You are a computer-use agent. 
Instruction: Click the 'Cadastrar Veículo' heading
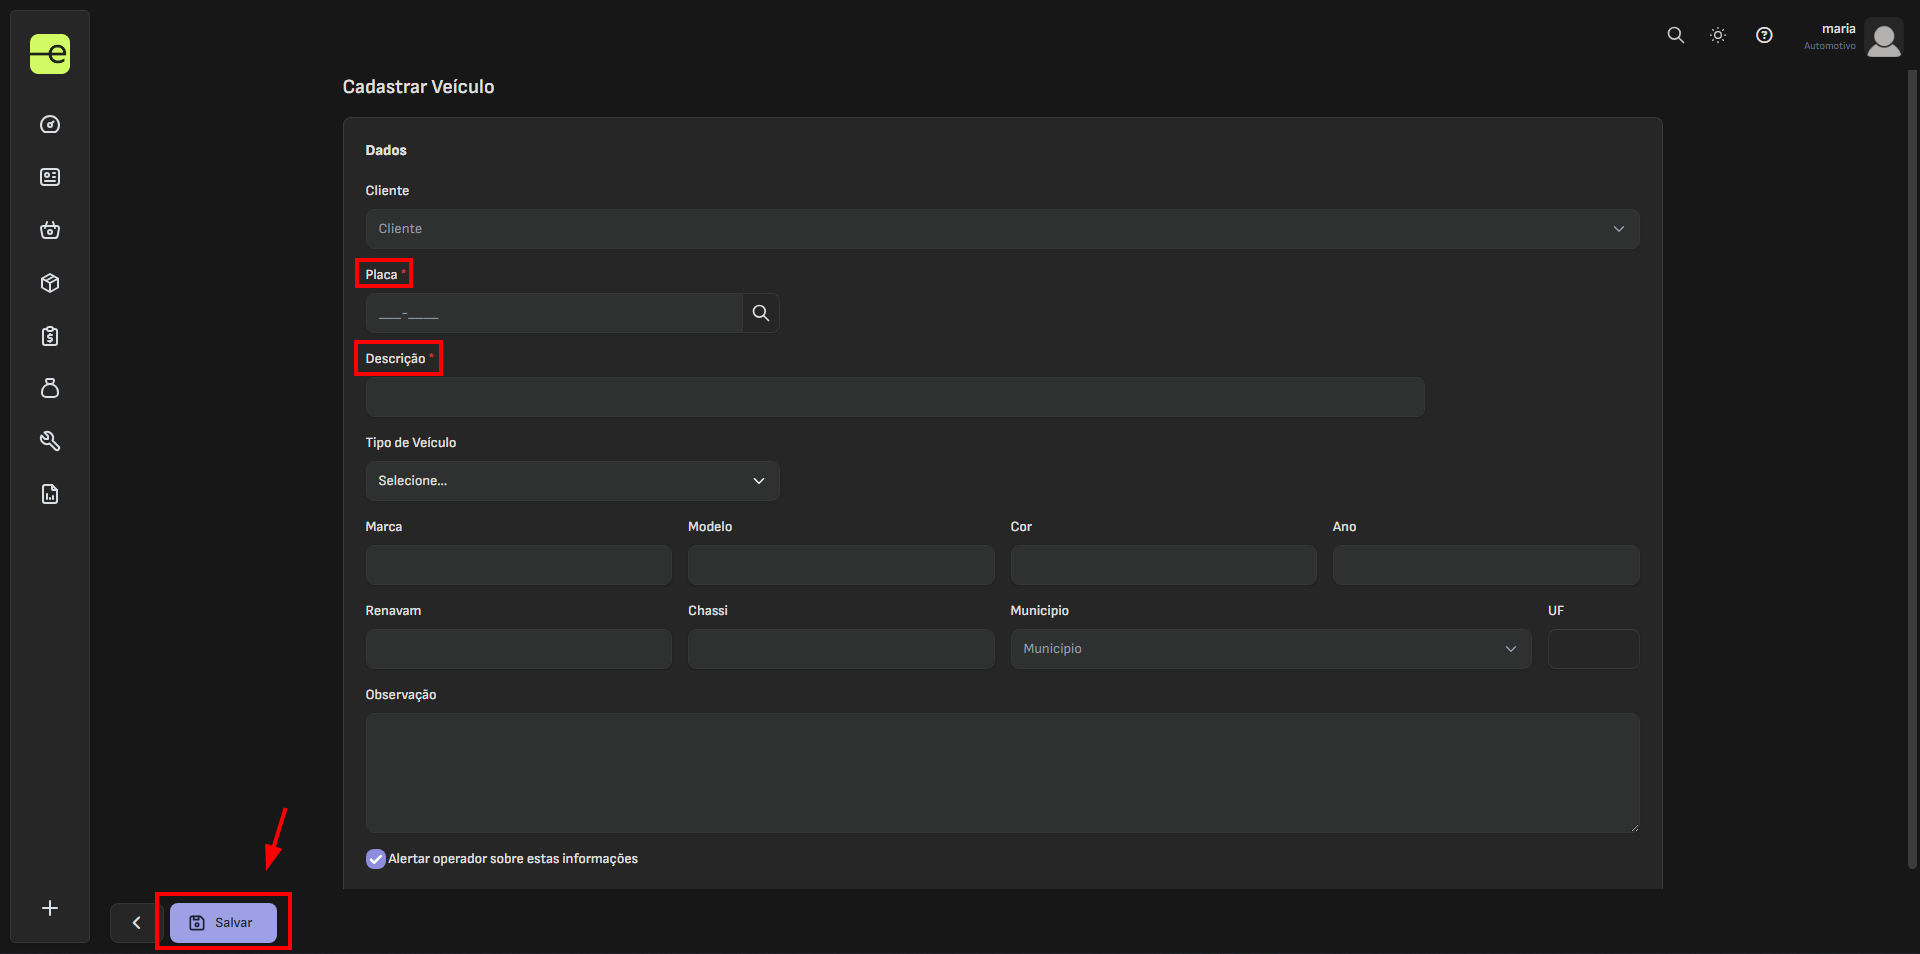[418, 87]
